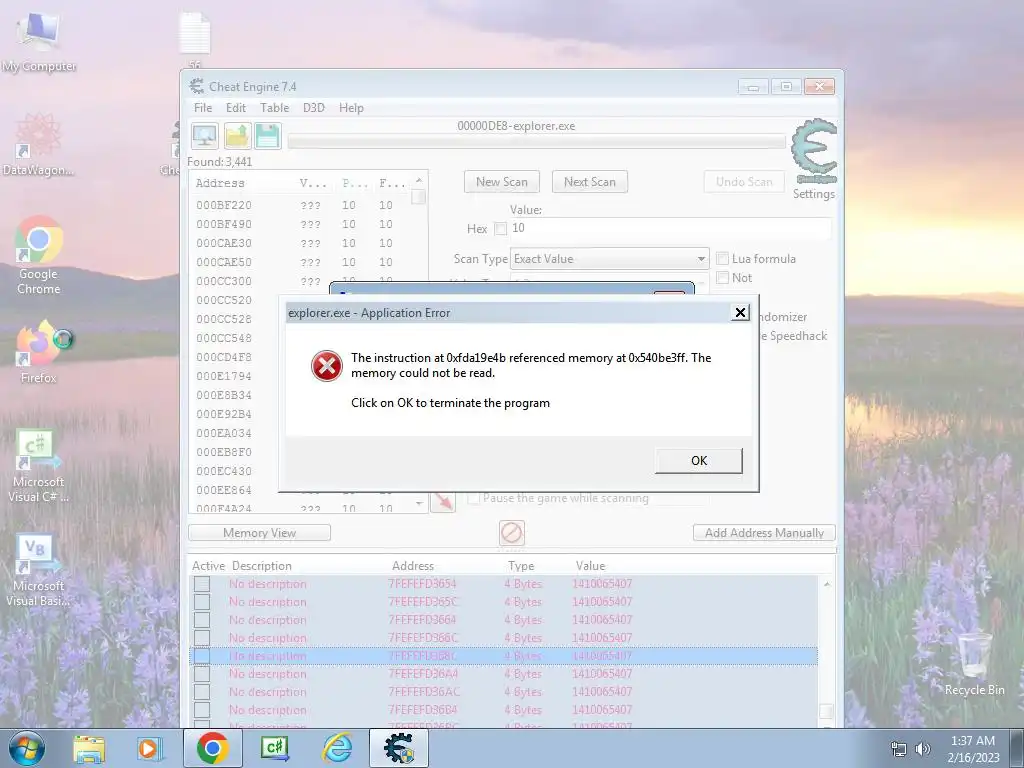Activate checkbox for address 7FEFEFD3664

[x=202, y=620]
